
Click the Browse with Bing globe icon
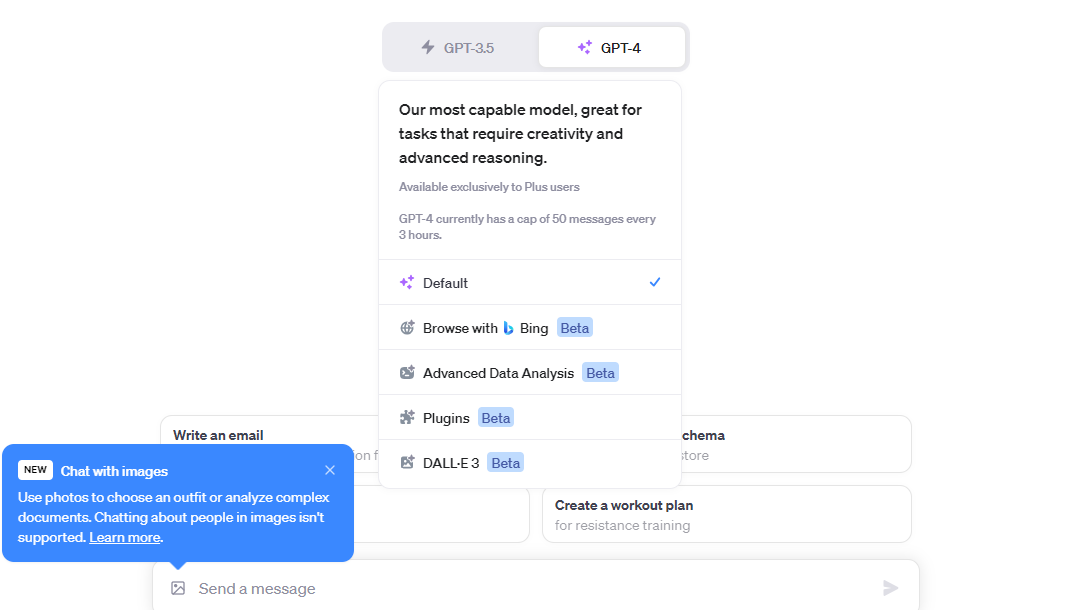pyautogui.click(x=407, y=328)
